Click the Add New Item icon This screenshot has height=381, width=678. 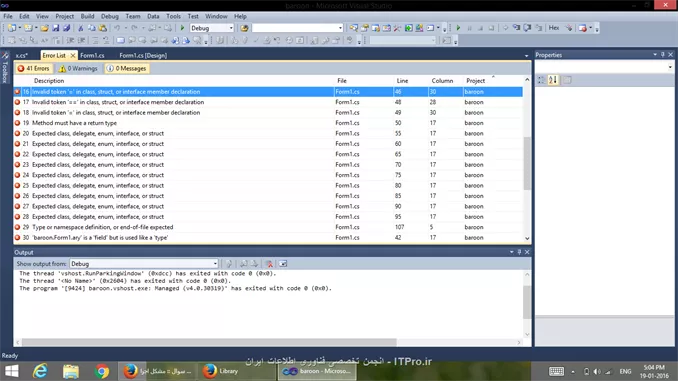[x=28, y=28]
